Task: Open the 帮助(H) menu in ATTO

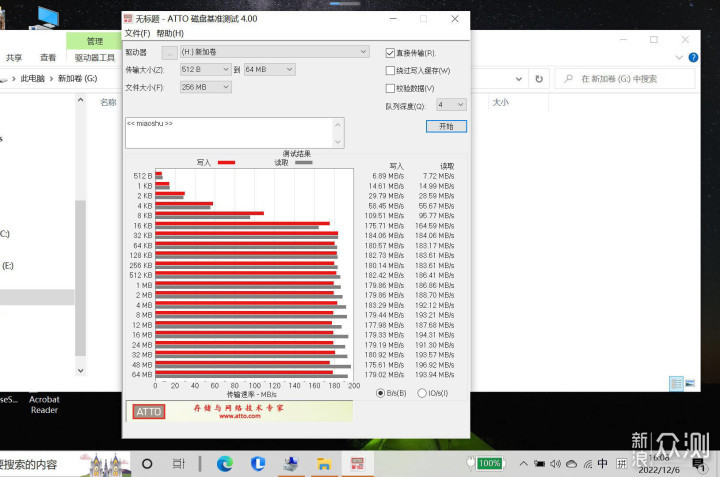Action: [x=170, y=34]
